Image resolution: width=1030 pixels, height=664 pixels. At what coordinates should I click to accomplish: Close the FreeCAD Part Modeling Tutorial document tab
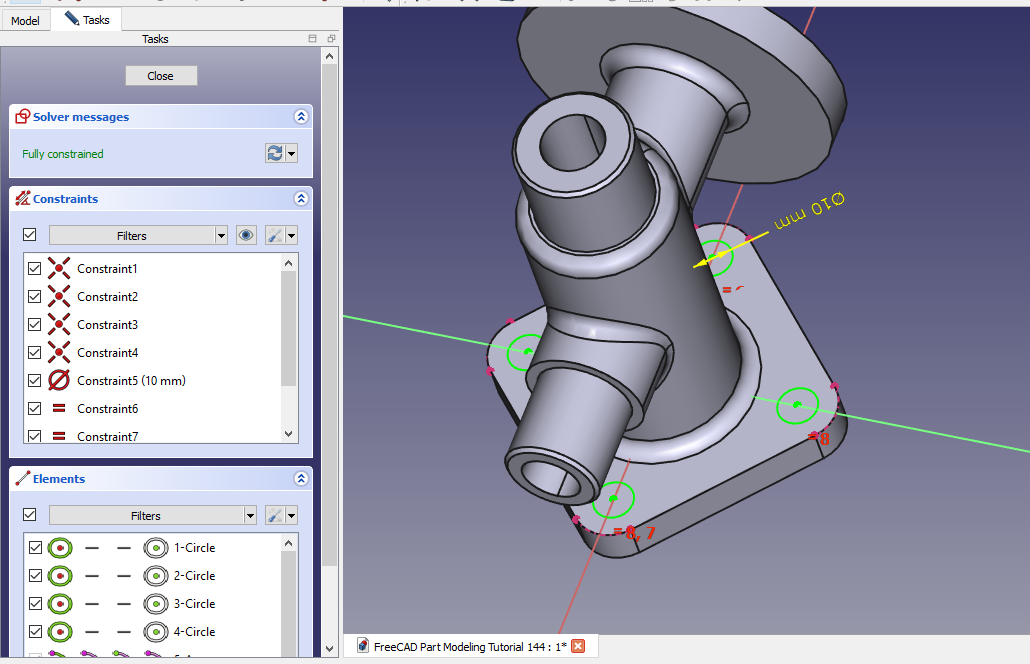[x=578, y=646]
